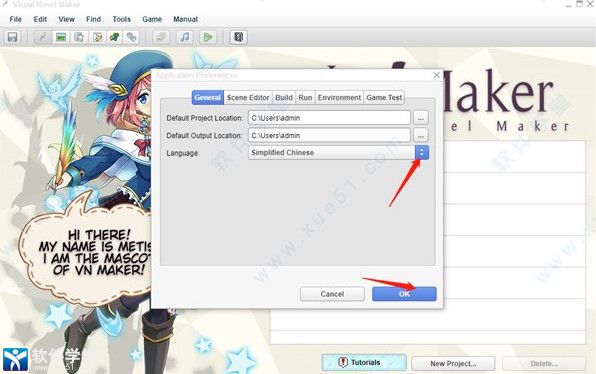Click the stacked documents toolbar icon
The width and height of the screenshot is (596, 374).
coord(79,37)
